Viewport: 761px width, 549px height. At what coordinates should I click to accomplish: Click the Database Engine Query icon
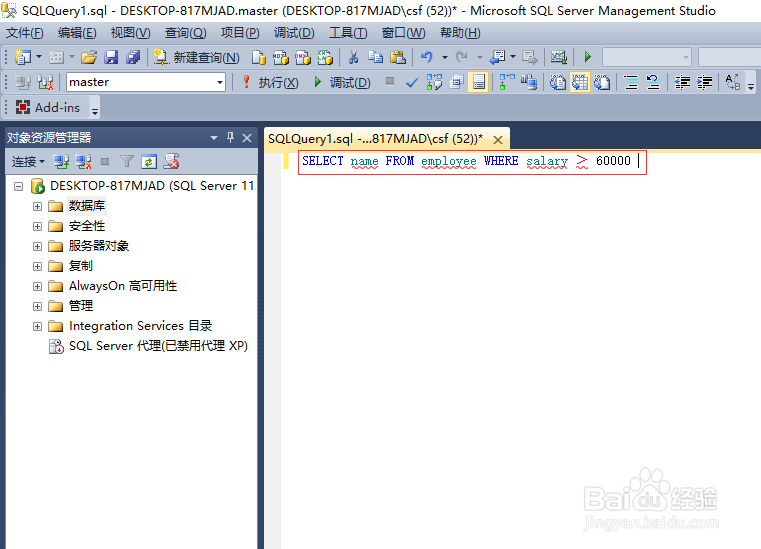coord(259,57)
